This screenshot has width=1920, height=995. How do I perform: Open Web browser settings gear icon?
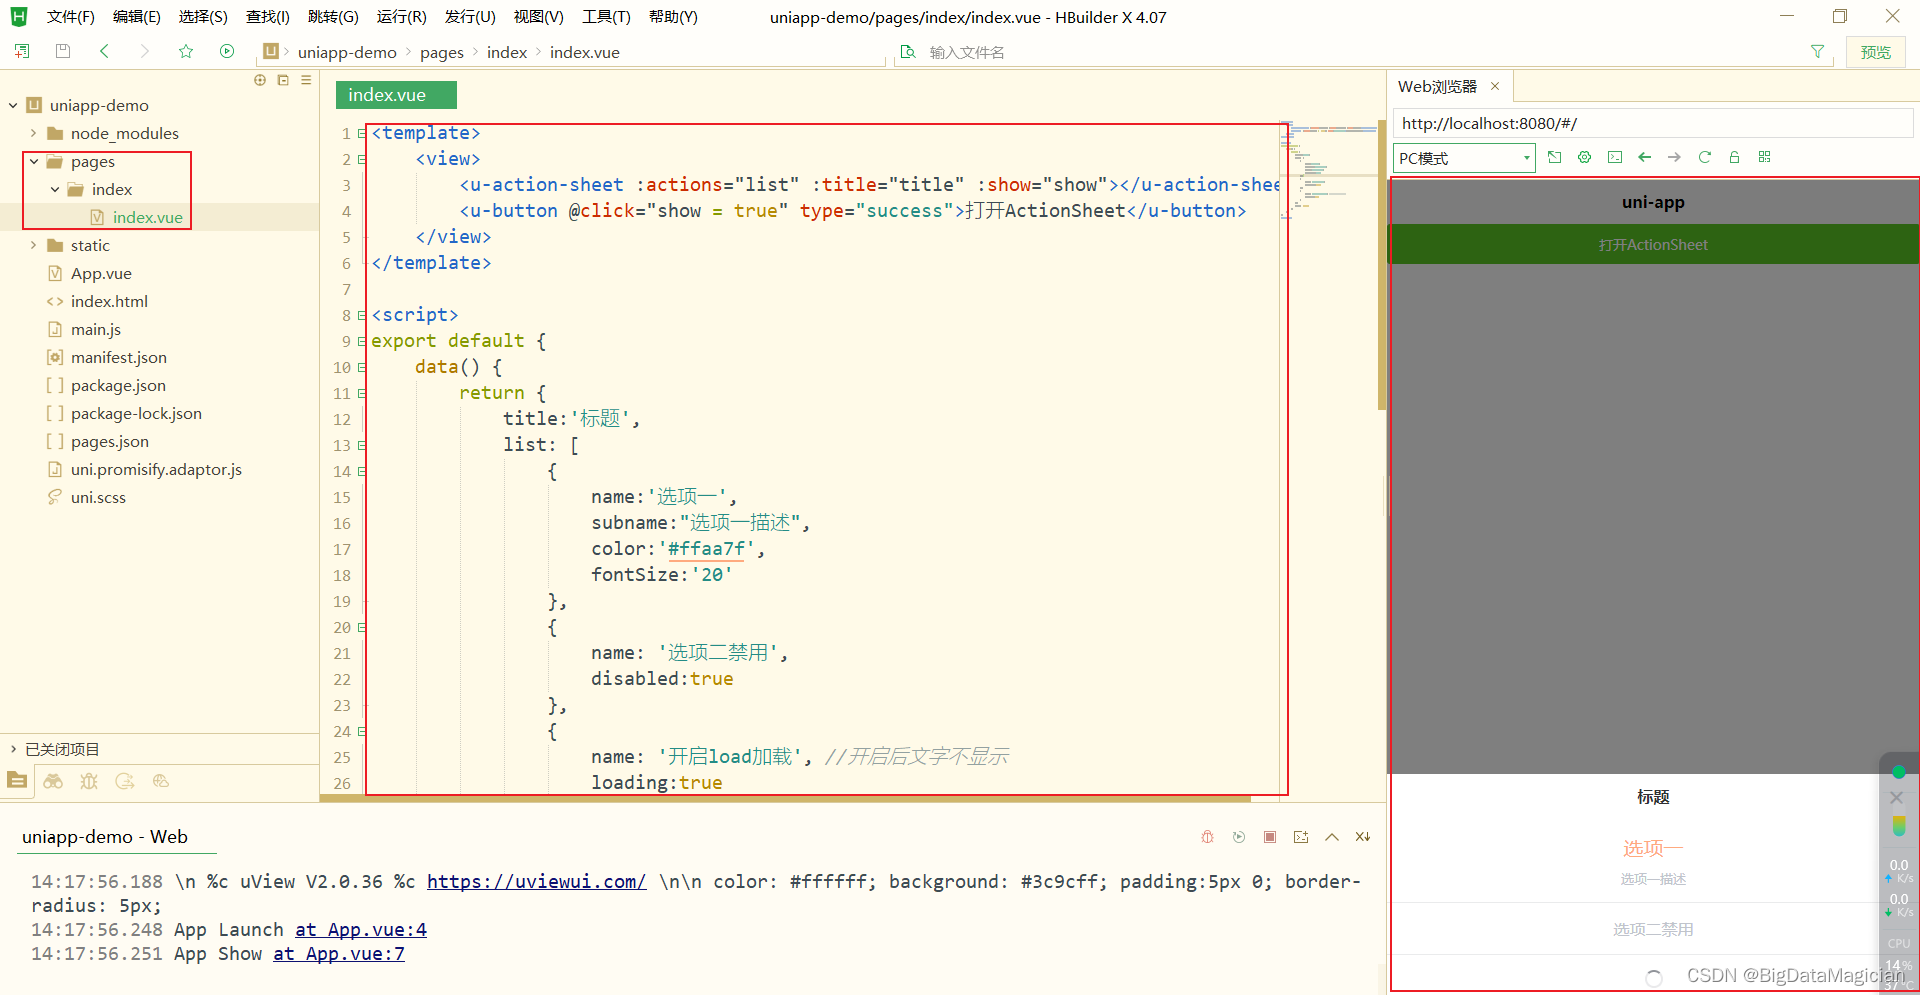[1584, 157]
